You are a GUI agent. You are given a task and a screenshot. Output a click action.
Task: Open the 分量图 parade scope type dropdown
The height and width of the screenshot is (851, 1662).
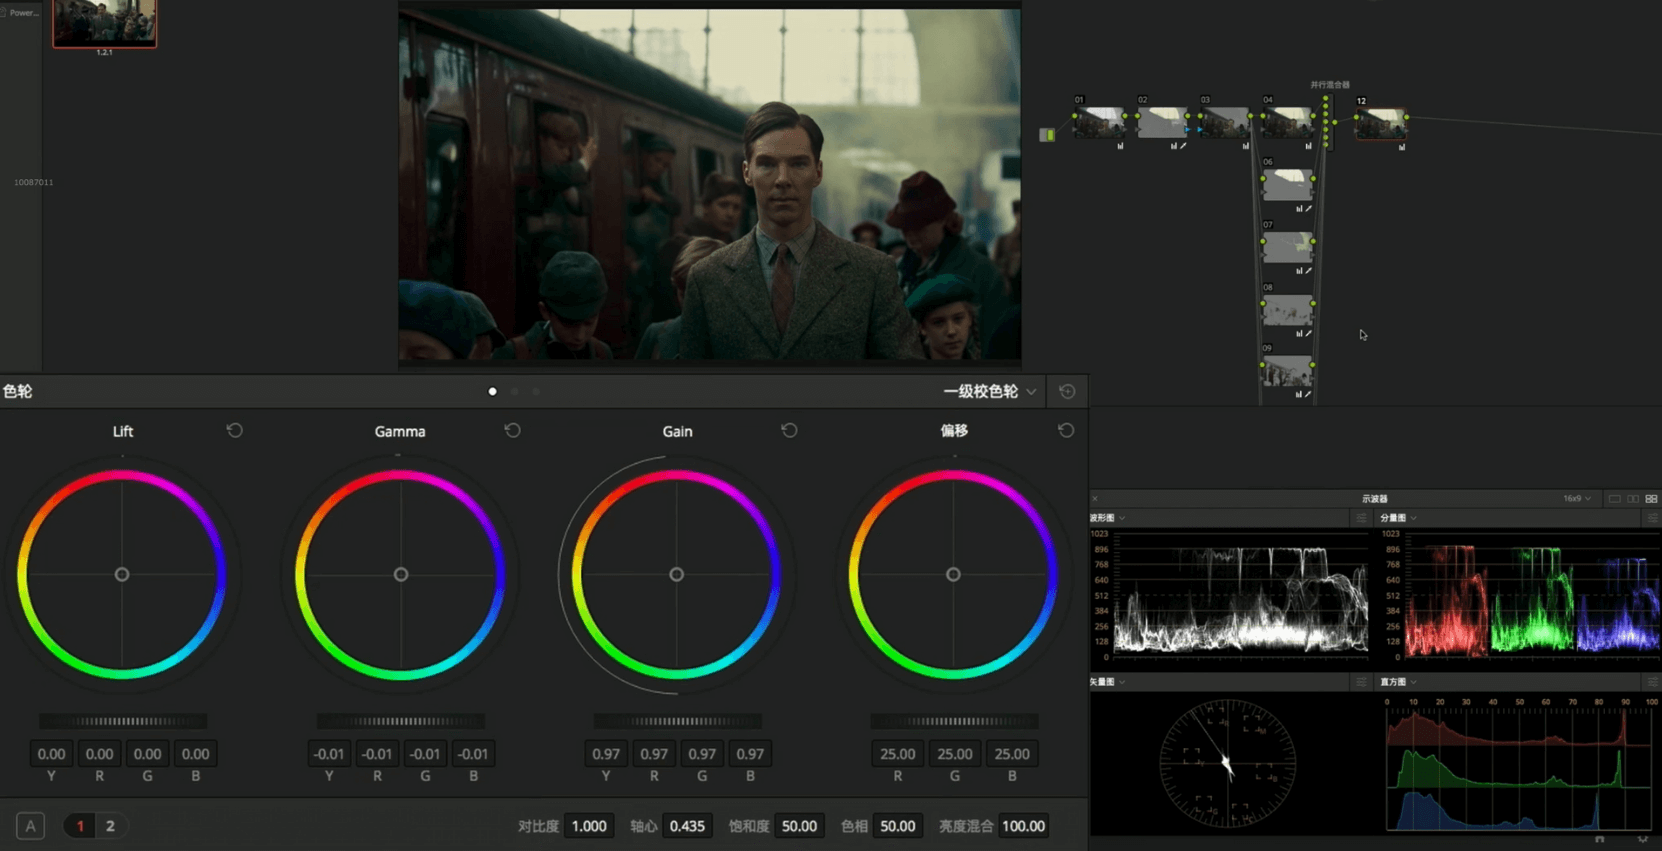pos(1399,518)
